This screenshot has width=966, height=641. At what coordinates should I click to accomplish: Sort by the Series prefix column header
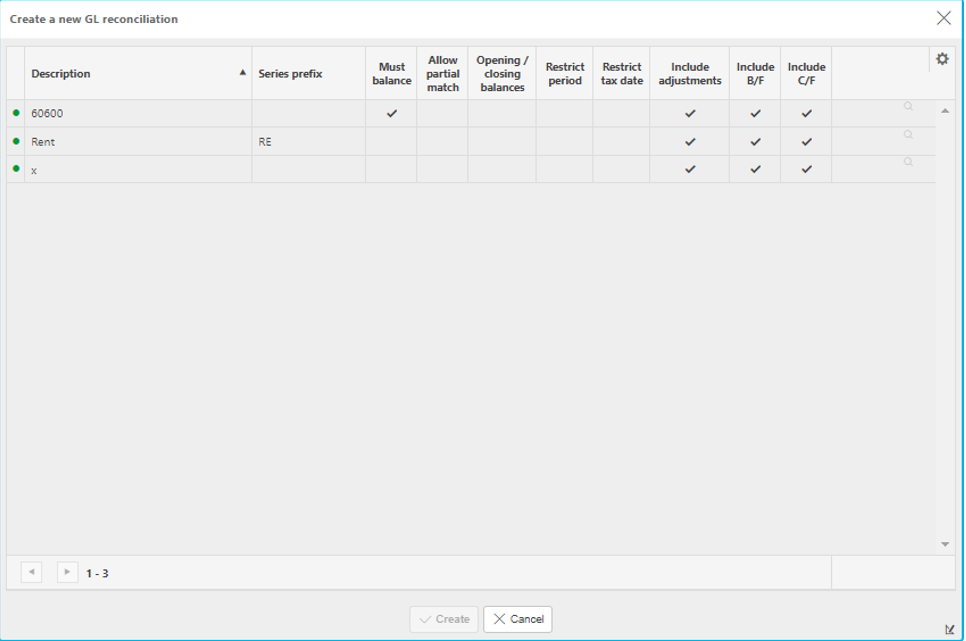[309, 73]
